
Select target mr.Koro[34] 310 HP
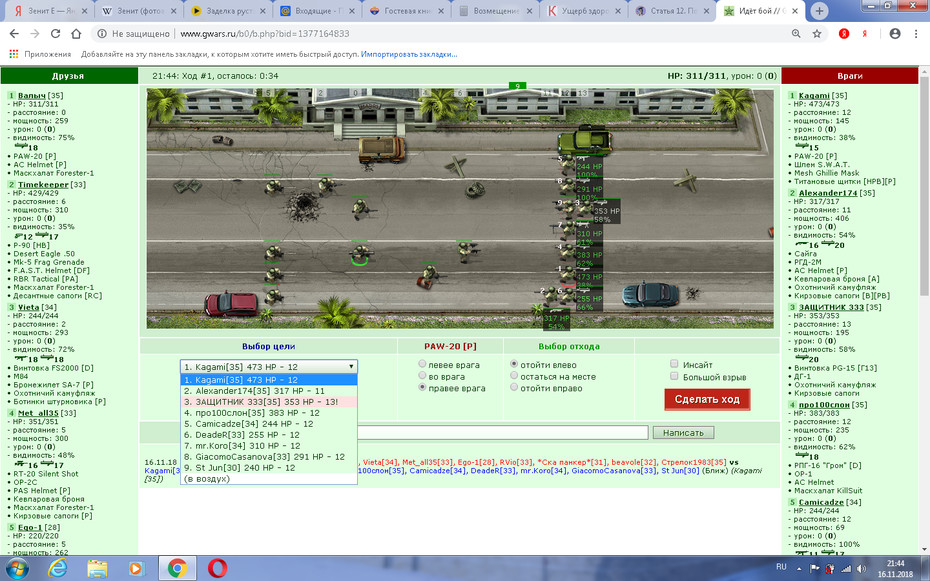[x=269, y=446]
